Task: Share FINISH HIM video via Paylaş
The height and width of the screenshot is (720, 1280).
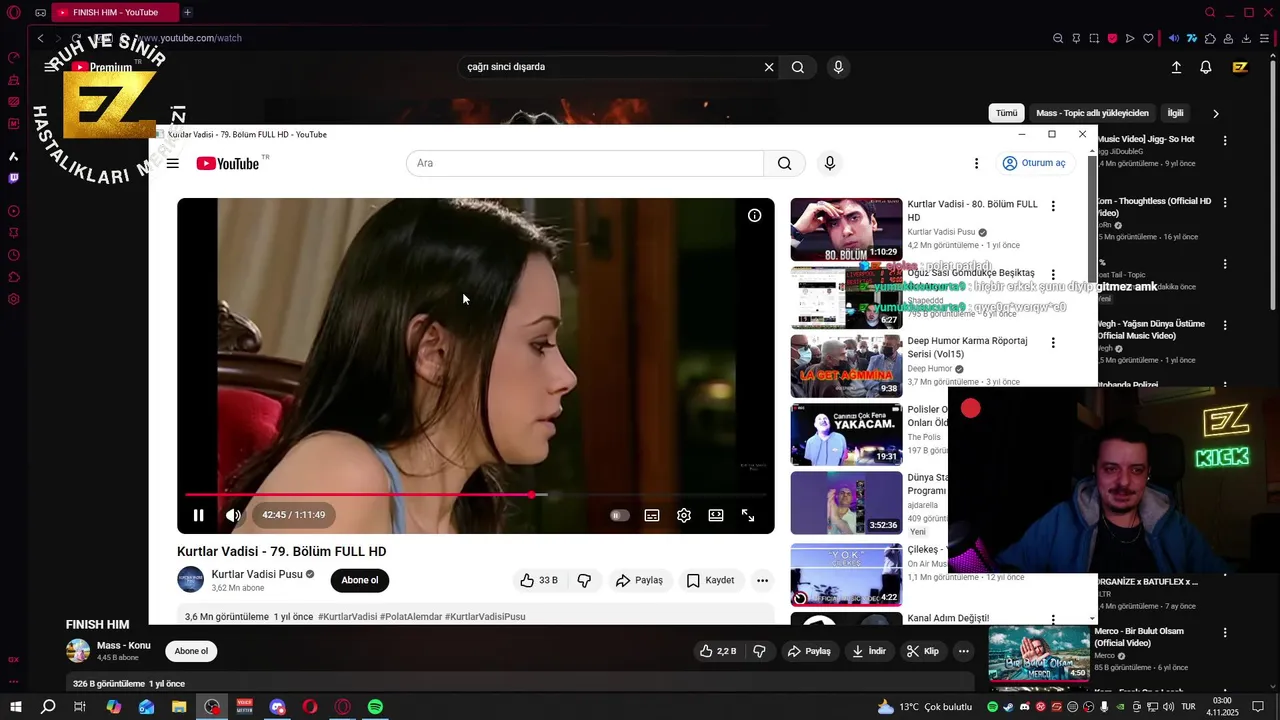Action: pos(809,651)
